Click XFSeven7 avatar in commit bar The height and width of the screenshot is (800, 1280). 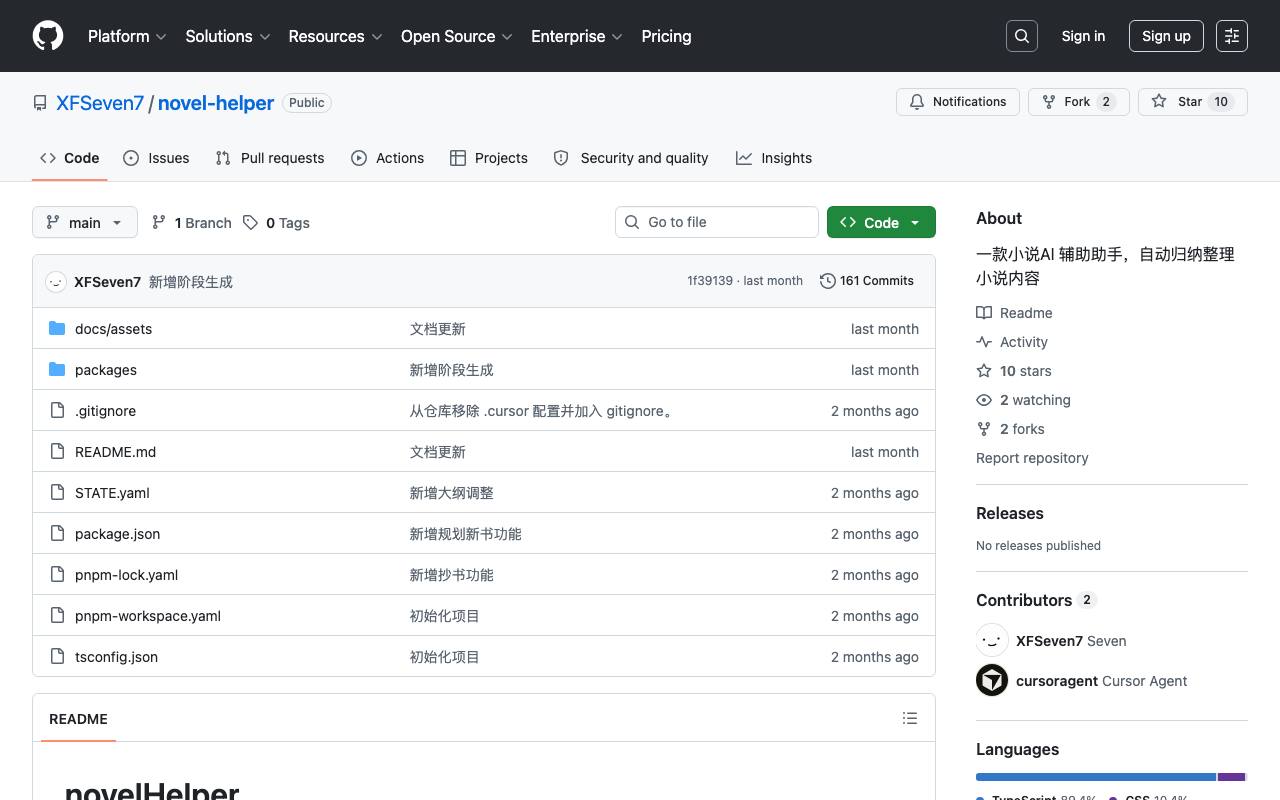(56, 282)
